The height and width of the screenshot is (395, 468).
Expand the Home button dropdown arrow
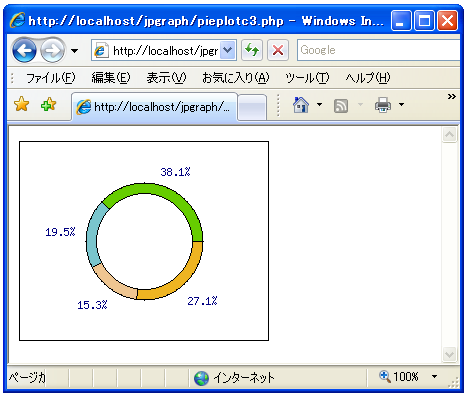point(319,105)
